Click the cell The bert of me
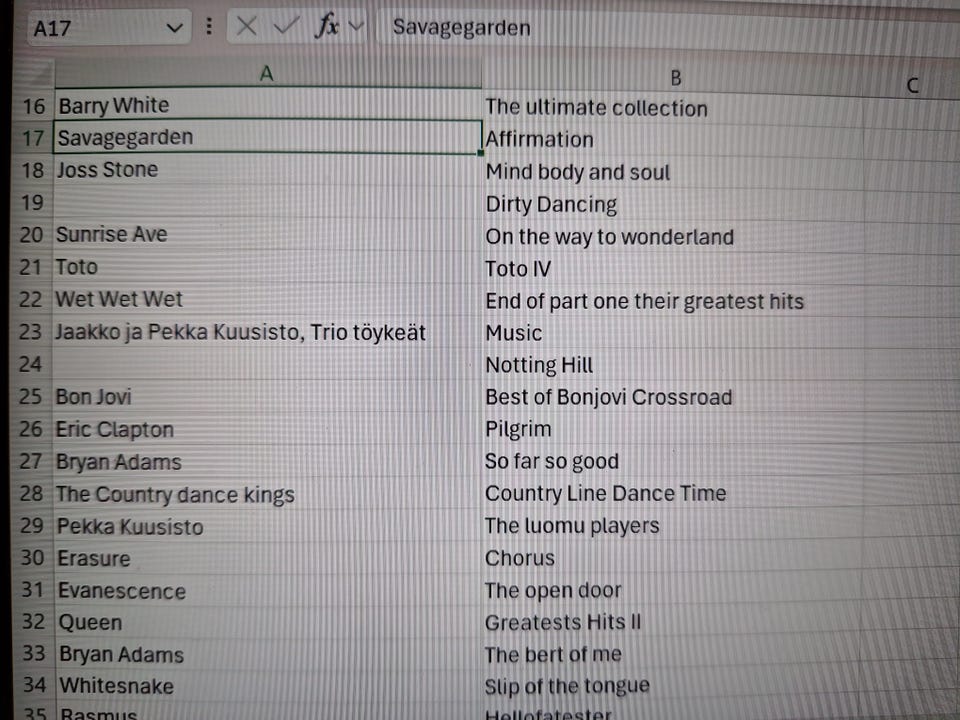Viewport: 960px width, 720px height. point(673,654)
